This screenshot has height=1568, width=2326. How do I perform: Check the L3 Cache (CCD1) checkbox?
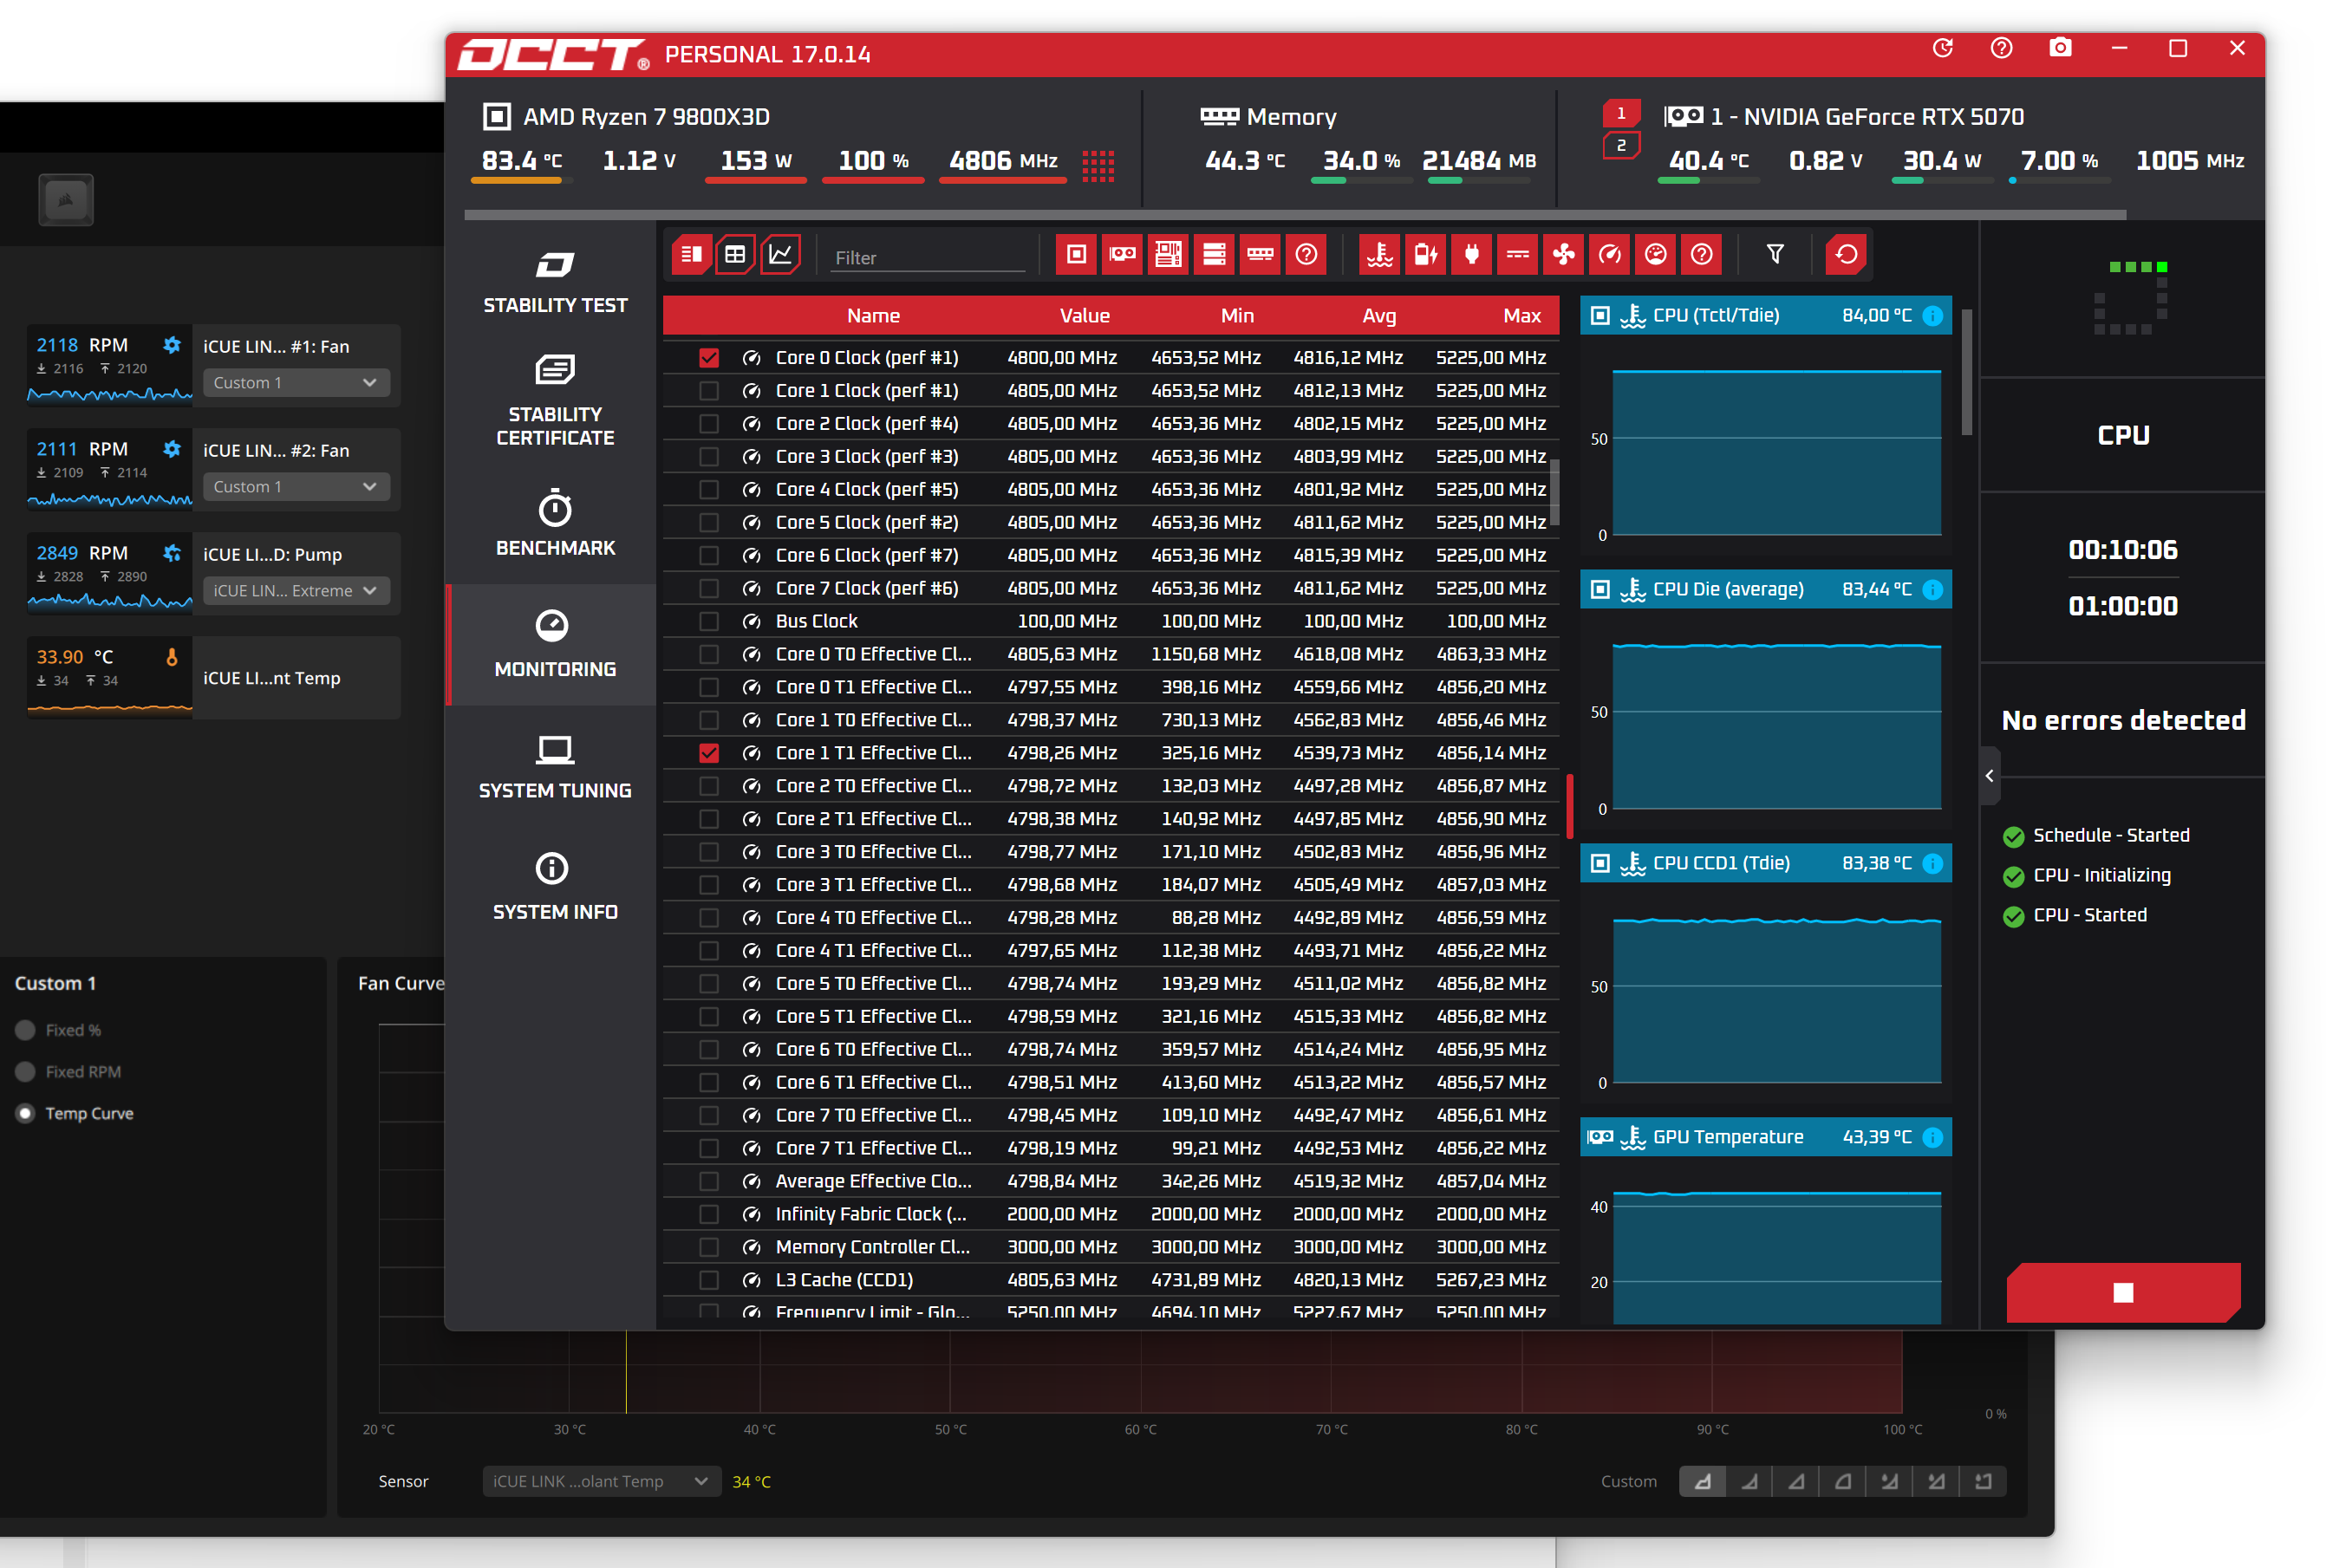point(709,1281)
